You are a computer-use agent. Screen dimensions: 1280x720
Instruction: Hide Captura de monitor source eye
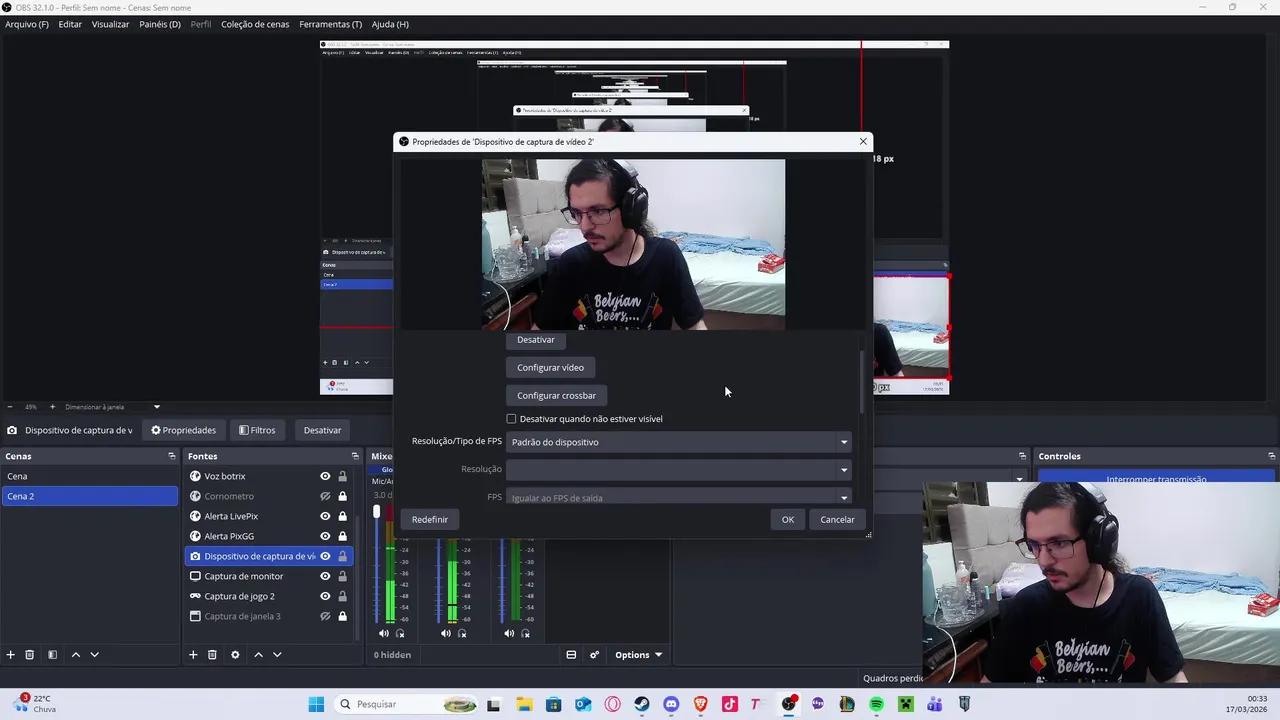(325, 576)
